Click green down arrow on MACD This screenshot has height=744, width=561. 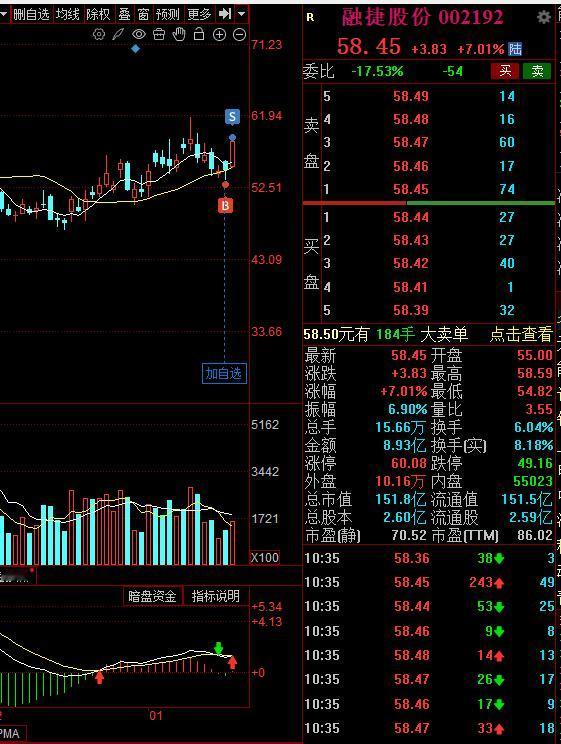click(x=218, y=648)
